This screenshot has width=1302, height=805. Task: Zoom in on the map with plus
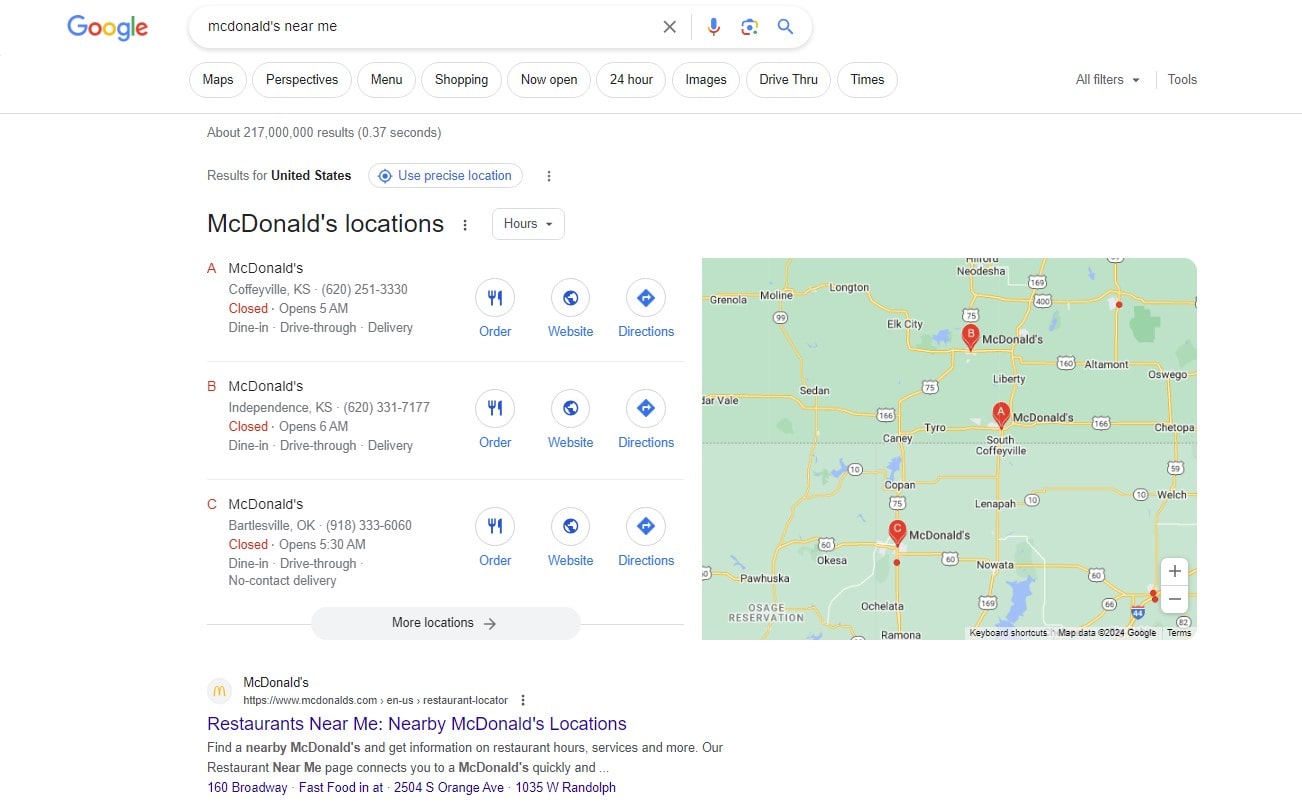pos(1175,571)
